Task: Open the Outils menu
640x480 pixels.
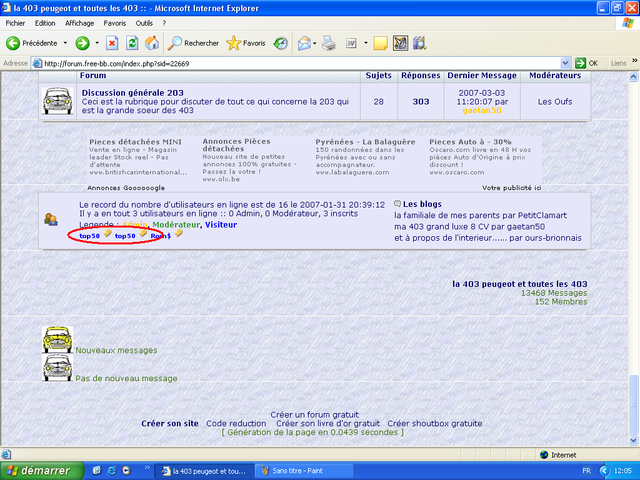Action: pyautogui.click(x=144, y=22)
